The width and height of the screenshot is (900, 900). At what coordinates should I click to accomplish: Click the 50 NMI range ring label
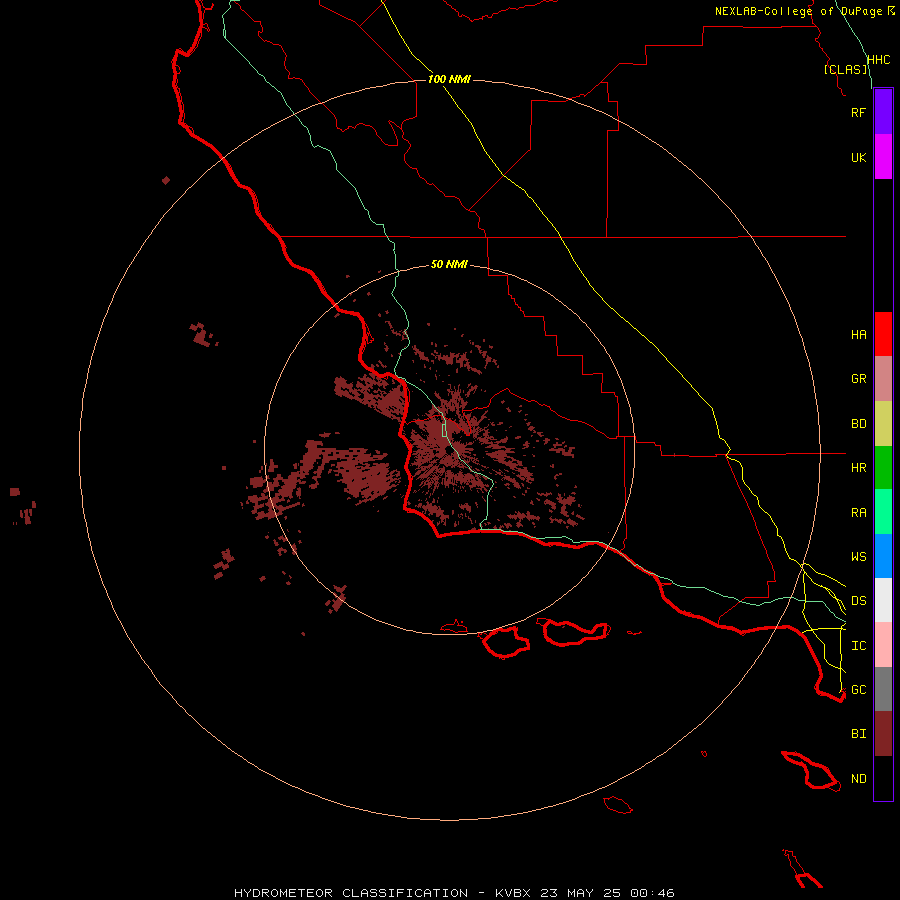coord(449,264)
